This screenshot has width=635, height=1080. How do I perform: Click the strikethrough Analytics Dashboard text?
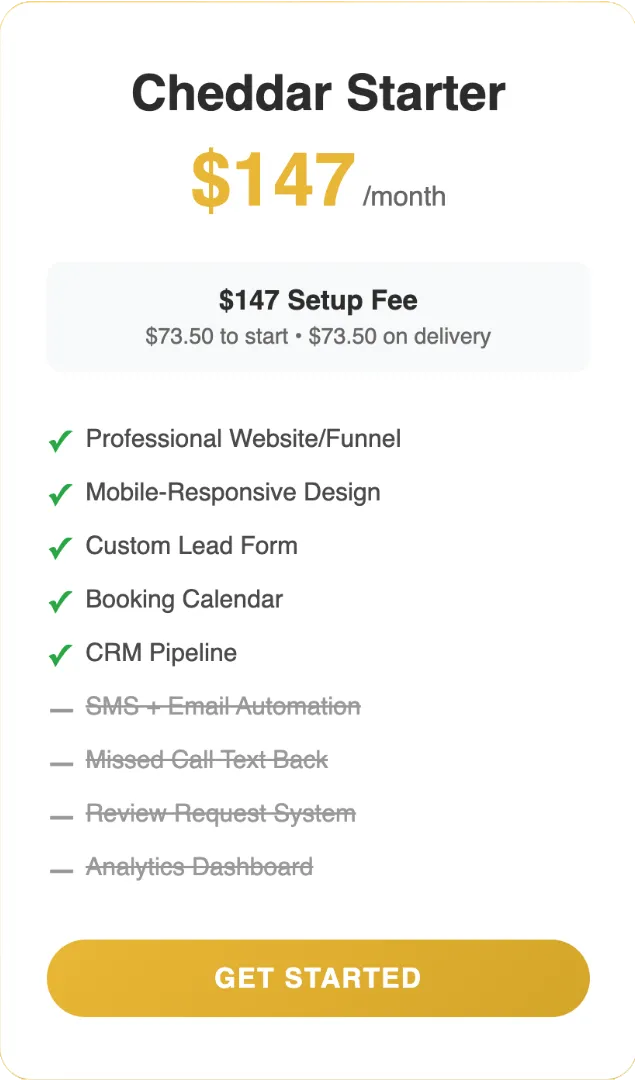(x=200, y=867)
